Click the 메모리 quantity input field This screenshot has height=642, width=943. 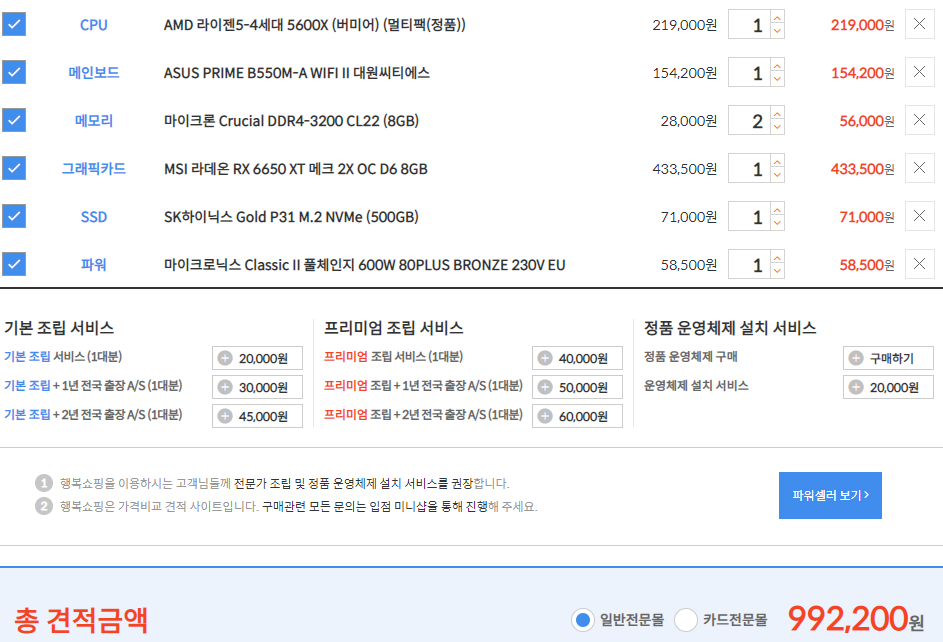point(749,120)
